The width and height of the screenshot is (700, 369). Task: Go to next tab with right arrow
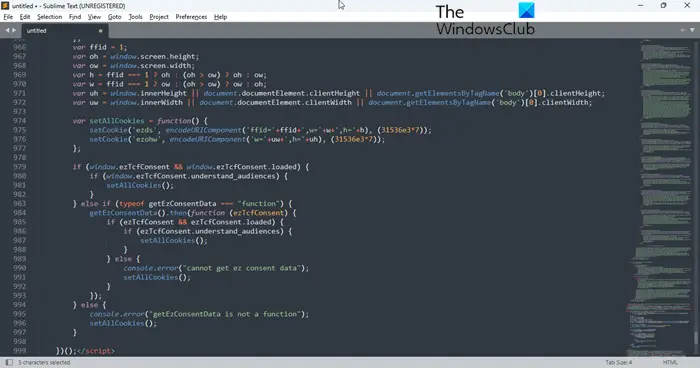[14, 30]
